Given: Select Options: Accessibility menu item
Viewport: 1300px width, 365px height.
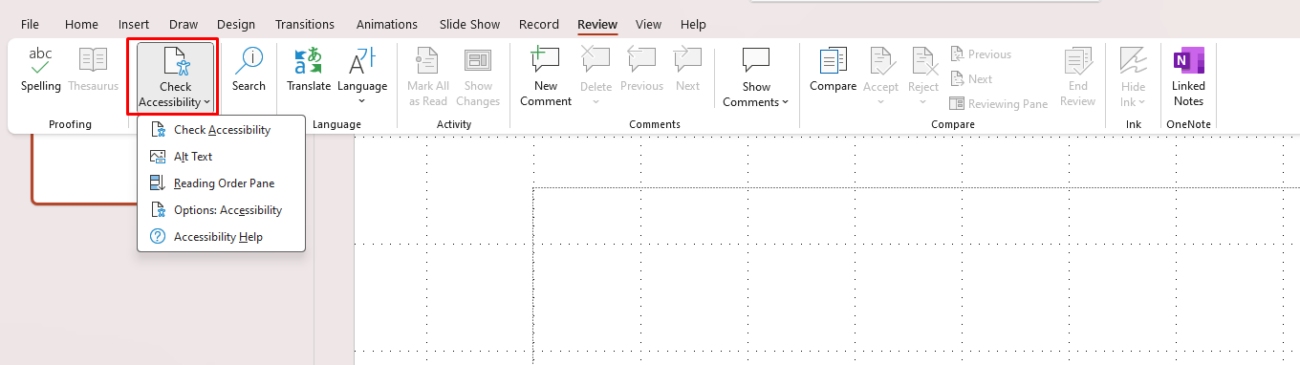Looking at the screenshot, I should tap(221, 210).
